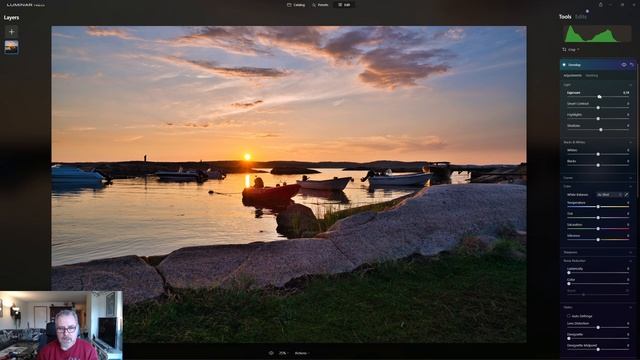Click the Vibrance slider handle
This screenshot has width=640, height=360.
pyautogui.click(x=598, y=240)
